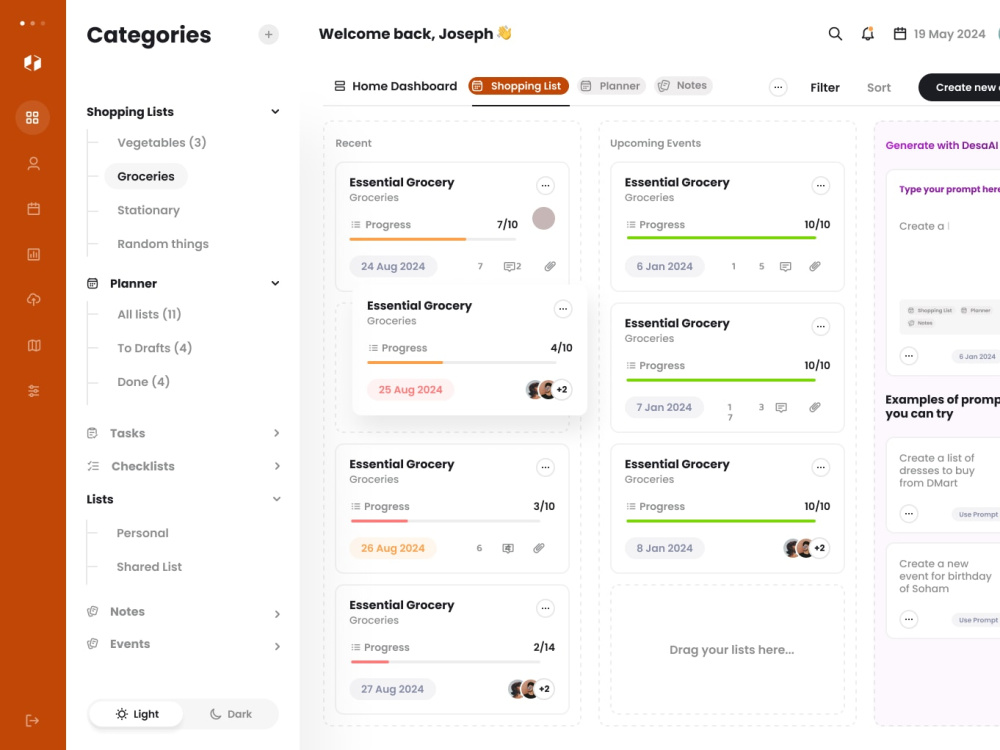Switch to Dark theme
The height and width of the screenshot is (750, 1000).
[231, 714]
